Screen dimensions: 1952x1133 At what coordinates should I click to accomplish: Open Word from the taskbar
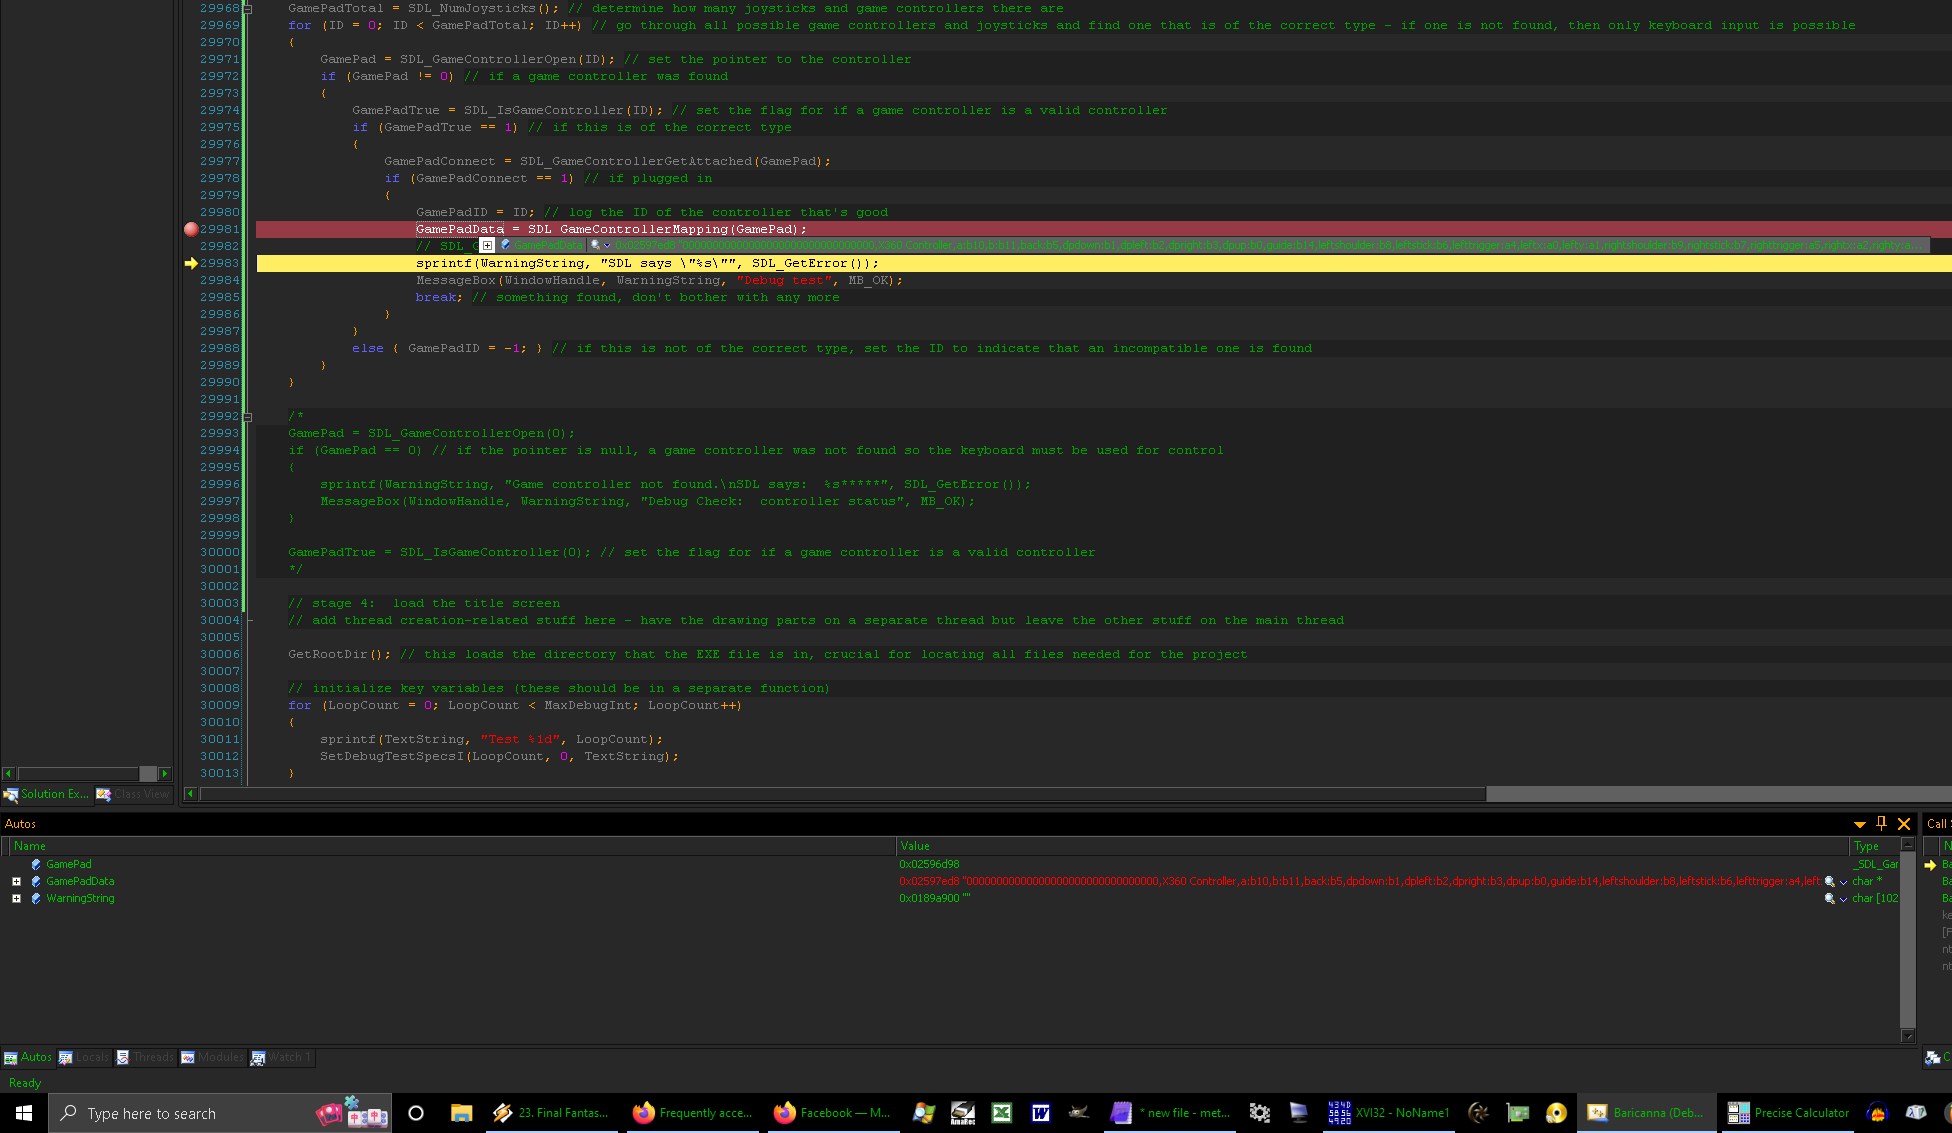point(1040,1113)
